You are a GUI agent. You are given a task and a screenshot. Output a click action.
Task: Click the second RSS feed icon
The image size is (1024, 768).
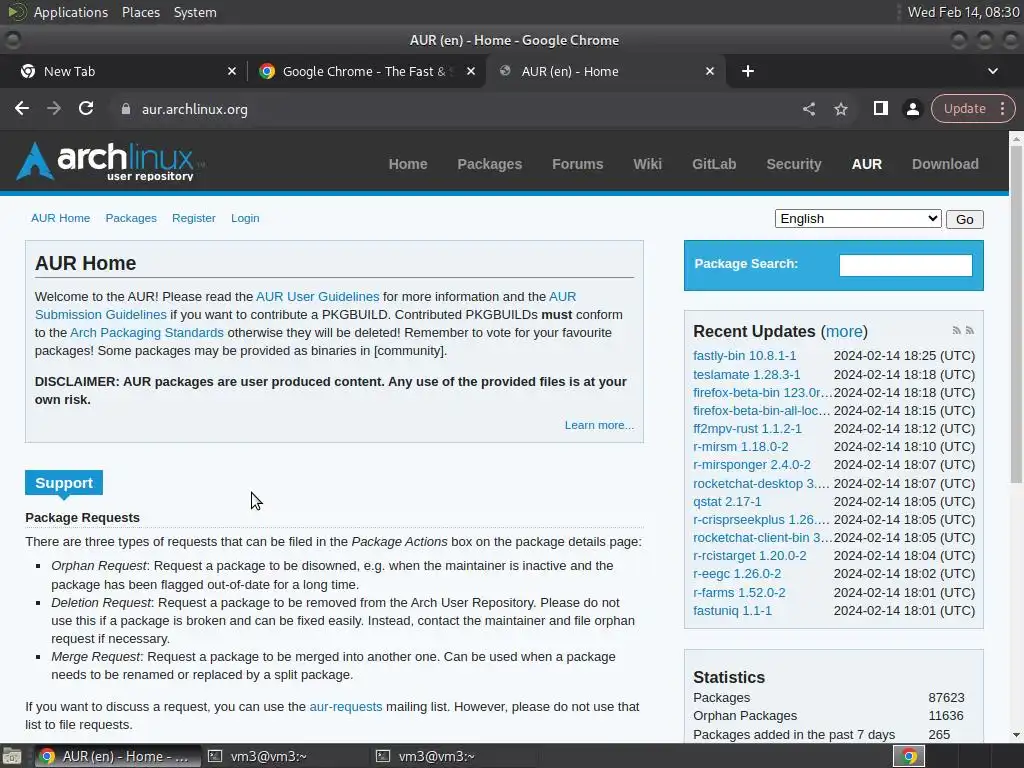pos(970,330)
